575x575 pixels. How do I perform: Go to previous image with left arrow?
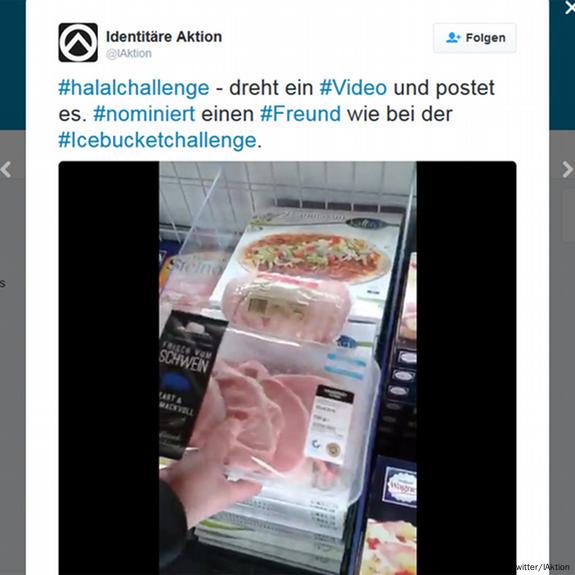pyautogui.click(x=6, y=170)
